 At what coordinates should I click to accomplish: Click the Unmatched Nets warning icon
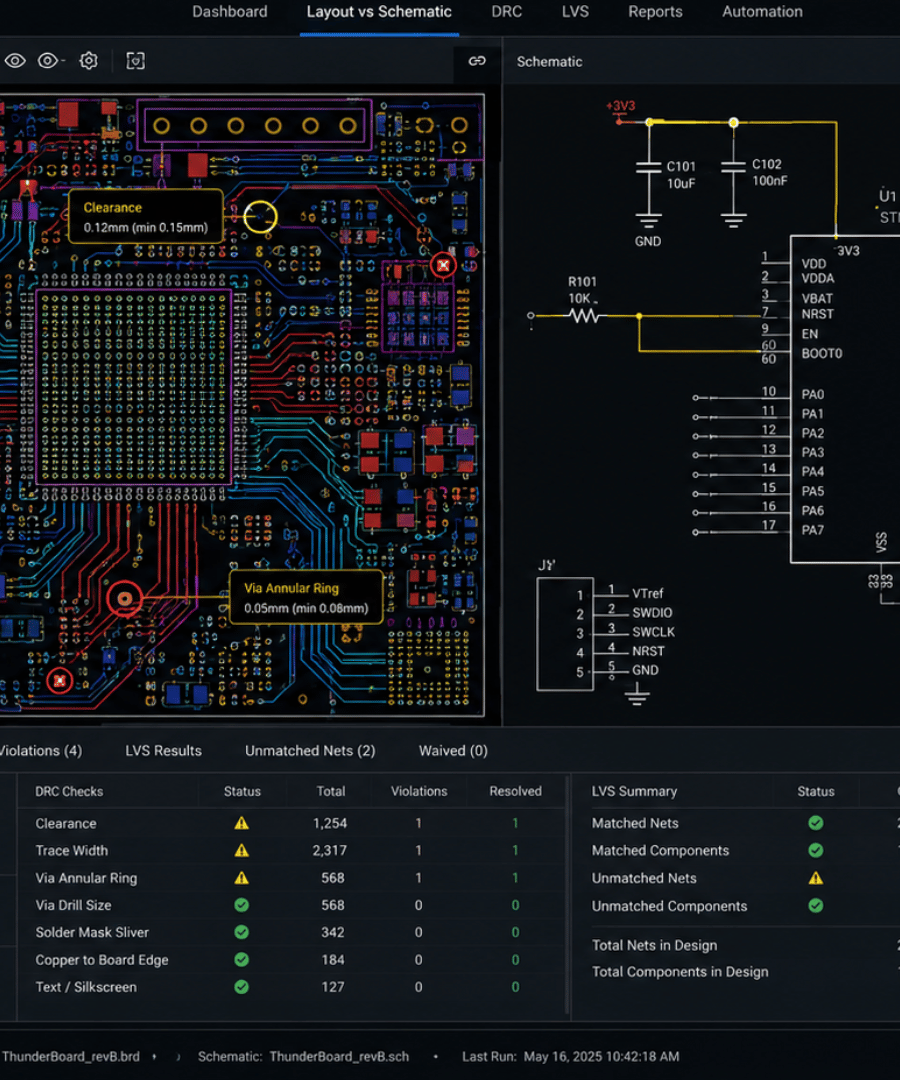point(816,878)
